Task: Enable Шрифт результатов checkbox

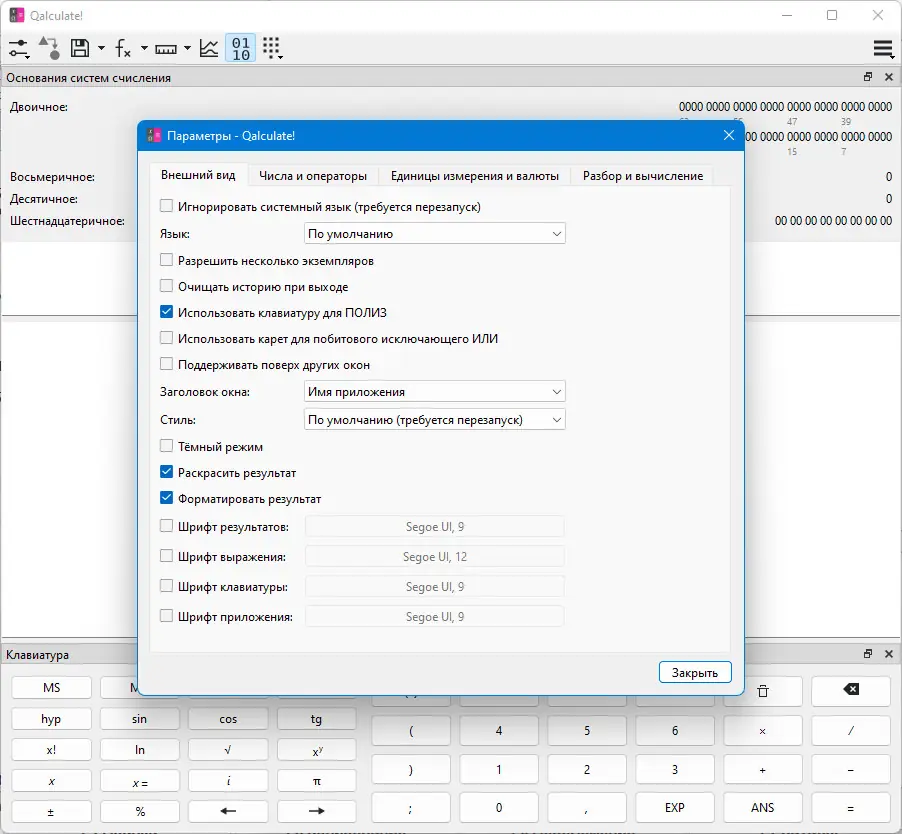Action: pos(166,526)
